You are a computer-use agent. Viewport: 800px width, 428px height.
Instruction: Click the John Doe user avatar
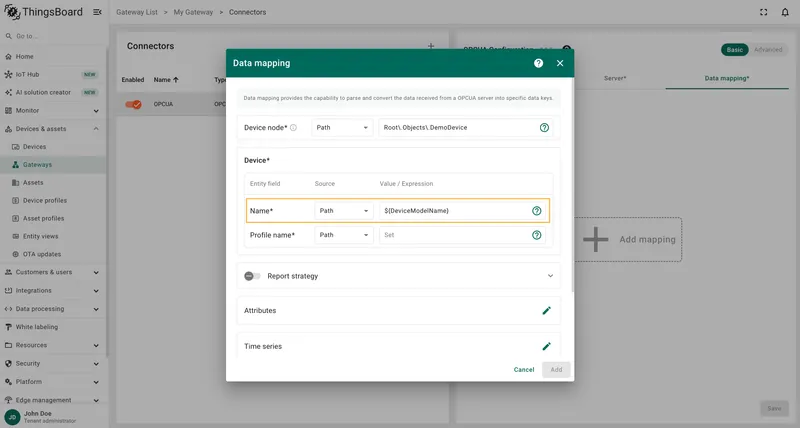coord(12,417)
